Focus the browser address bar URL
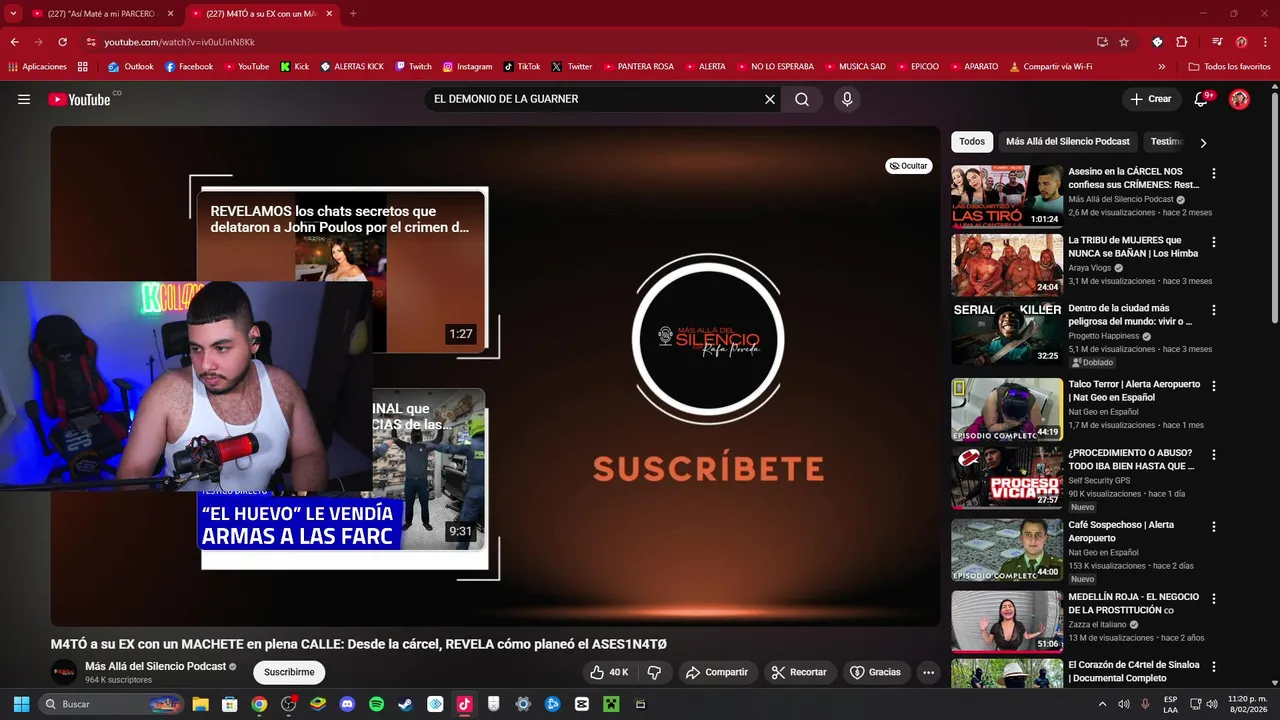 point(180,42)
